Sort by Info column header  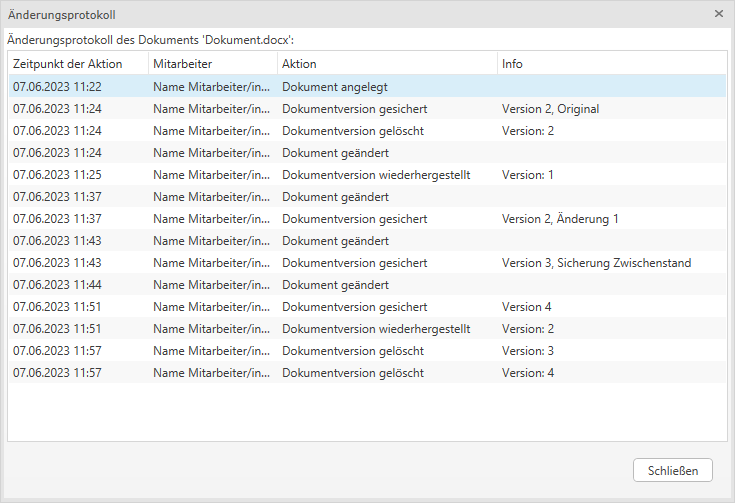[x=512, y=64]
